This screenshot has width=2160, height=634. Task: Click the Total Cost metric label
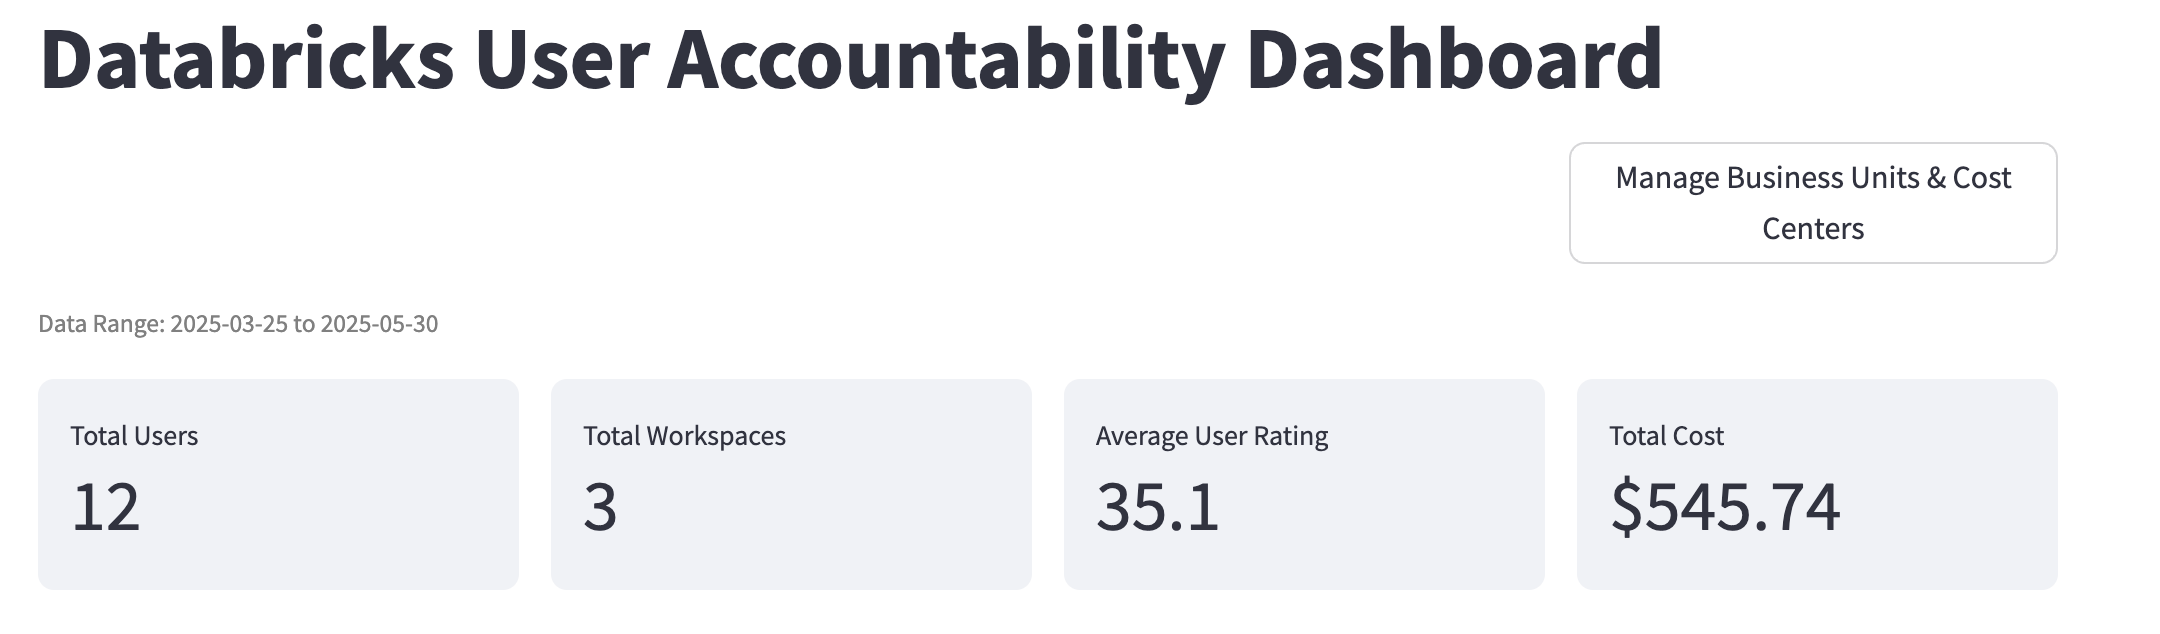click(x=1666, y=436)
